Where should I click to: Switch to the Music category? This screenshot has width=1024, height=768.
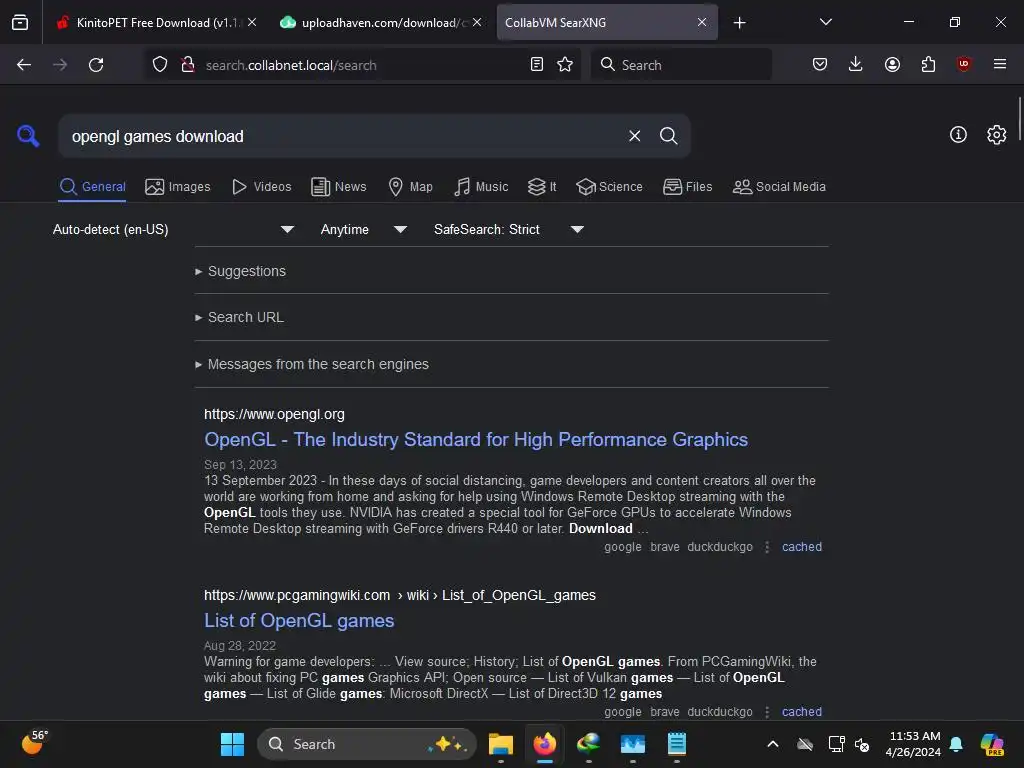click(481, 187)
